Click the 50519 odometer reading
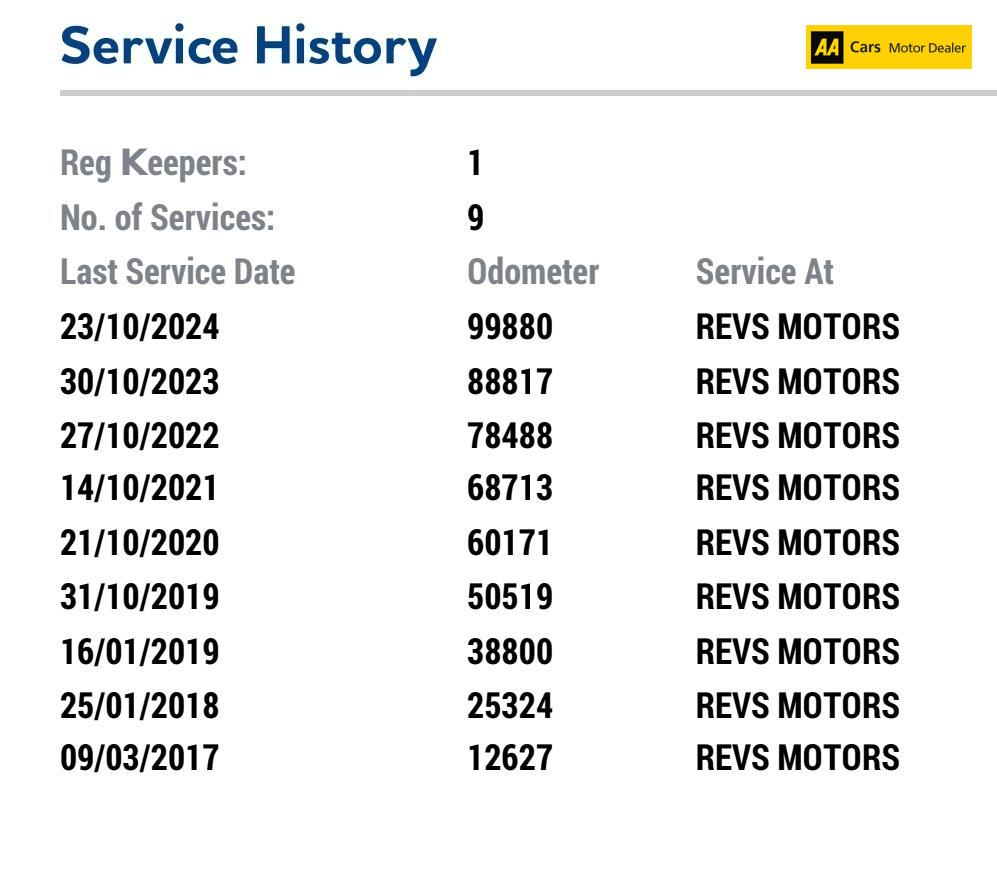The width and height of the screenshot is (997, 883). (510, 597)
